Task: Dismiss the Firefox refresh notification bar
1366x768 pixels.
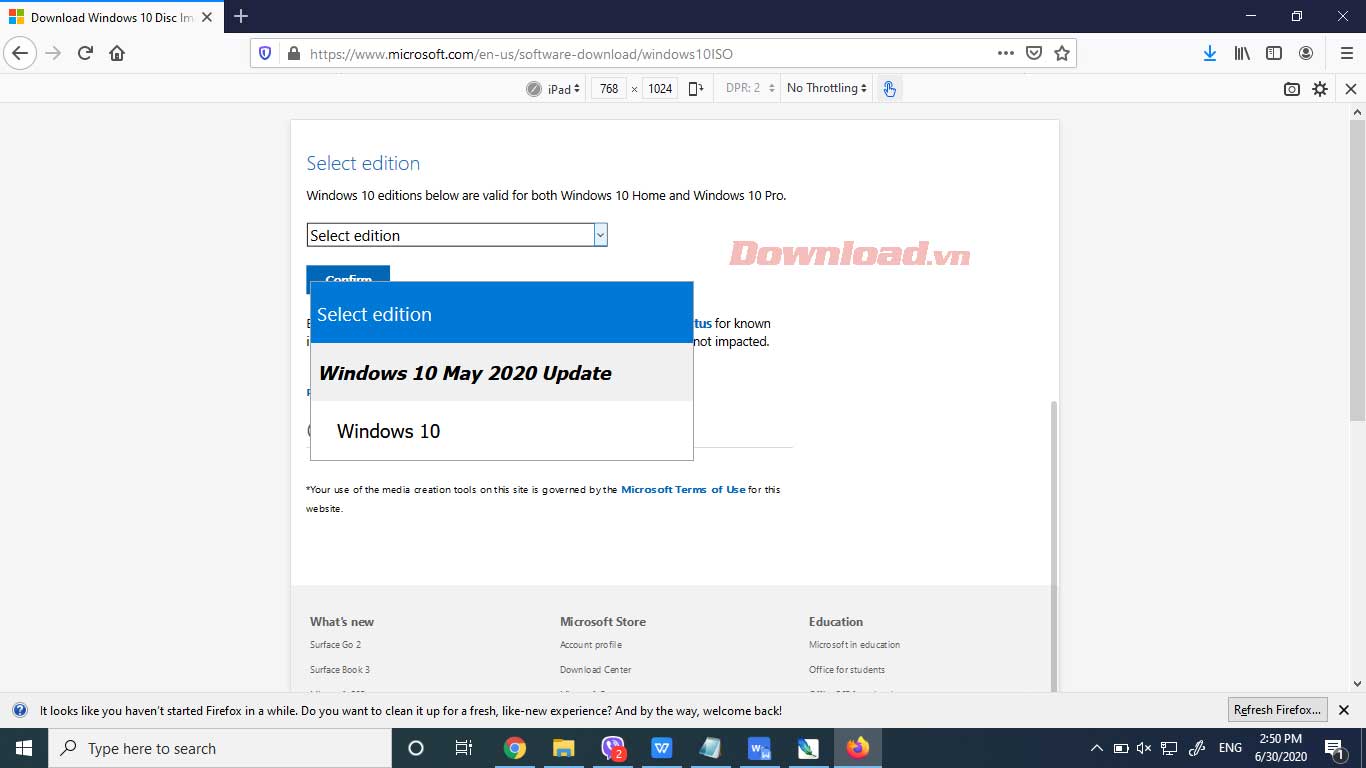Action: 1344,710
